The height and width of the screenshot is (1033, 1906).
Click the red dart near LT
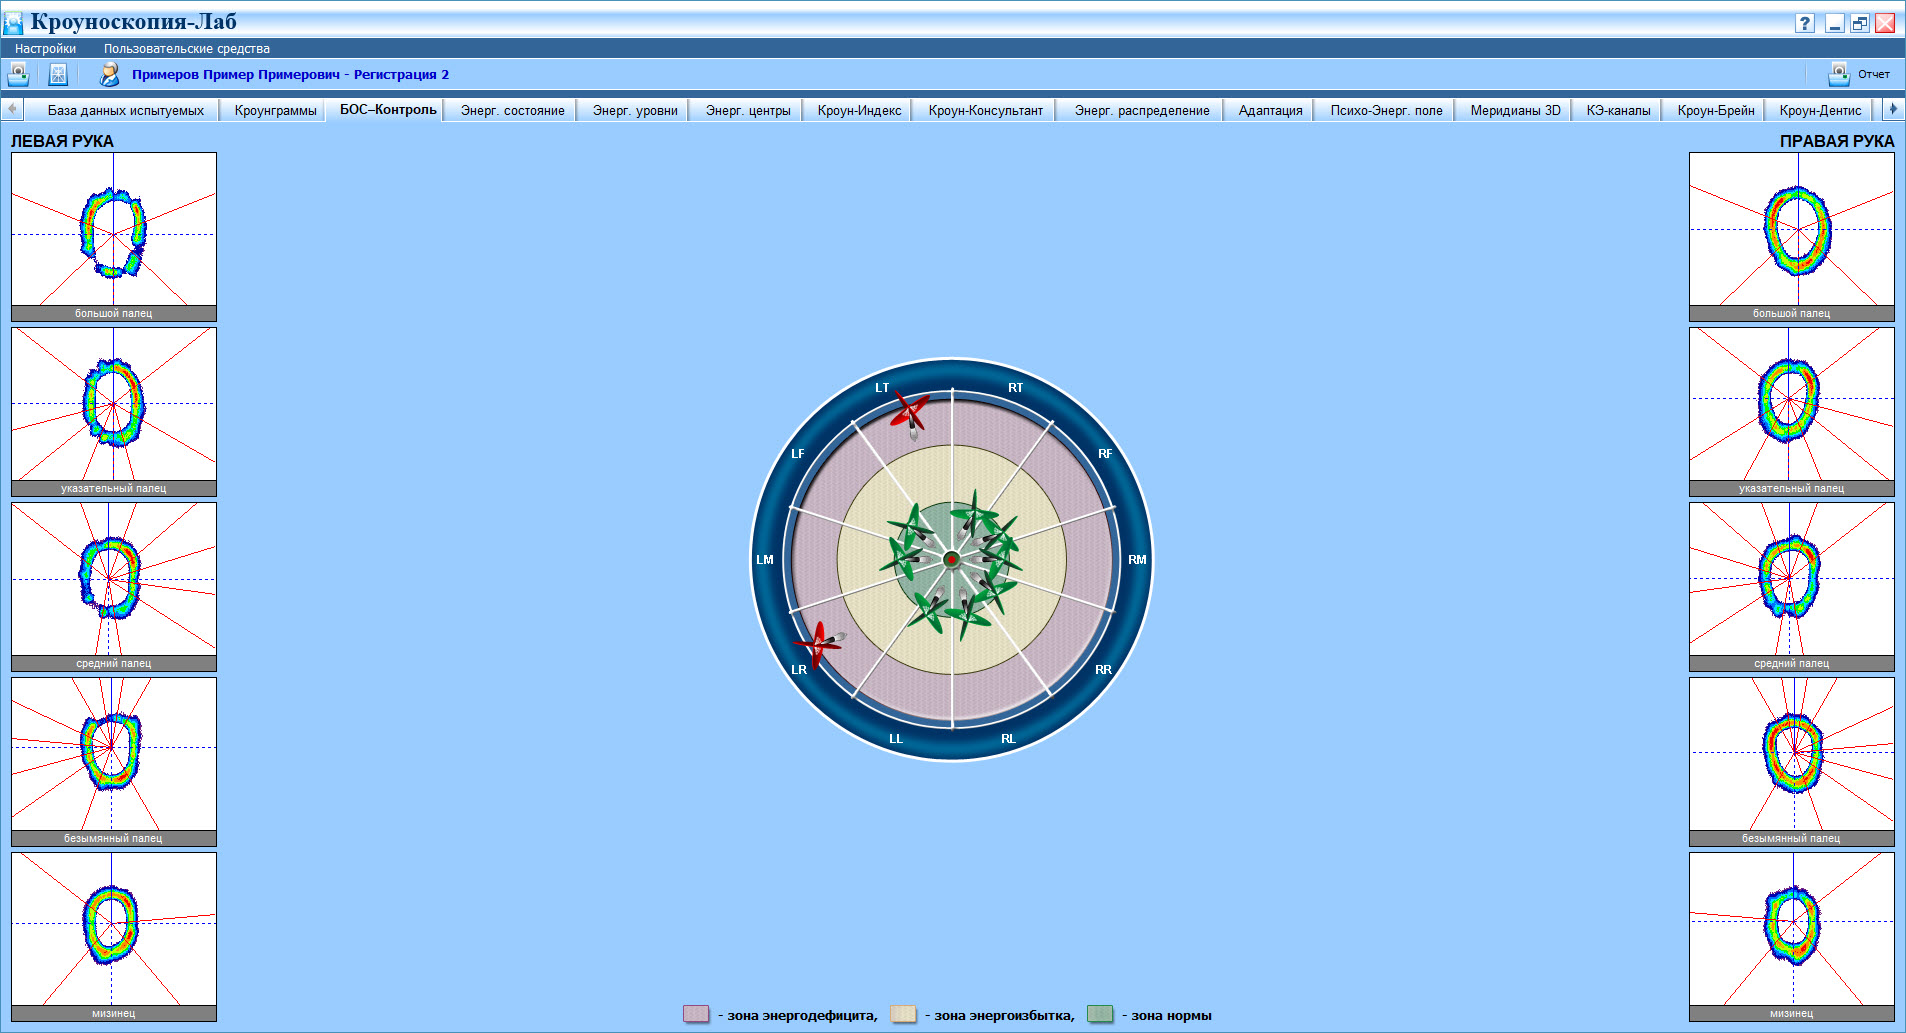[911, 414]
